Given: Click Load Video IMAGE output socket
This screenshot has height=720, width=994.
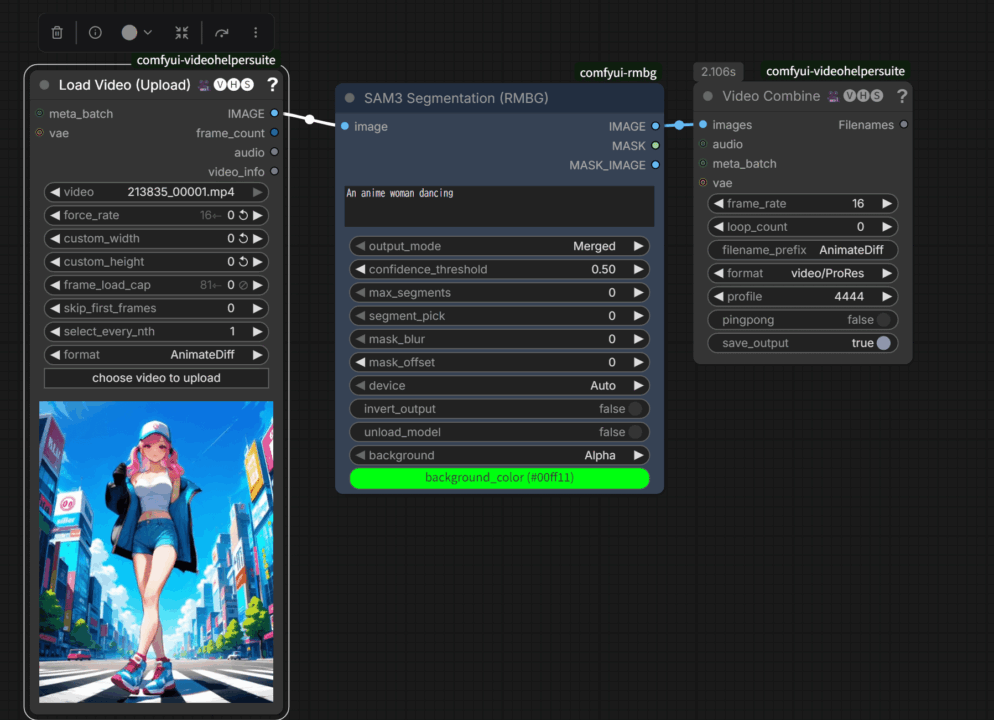Looking at the screenshot, I should coord(274,113).
